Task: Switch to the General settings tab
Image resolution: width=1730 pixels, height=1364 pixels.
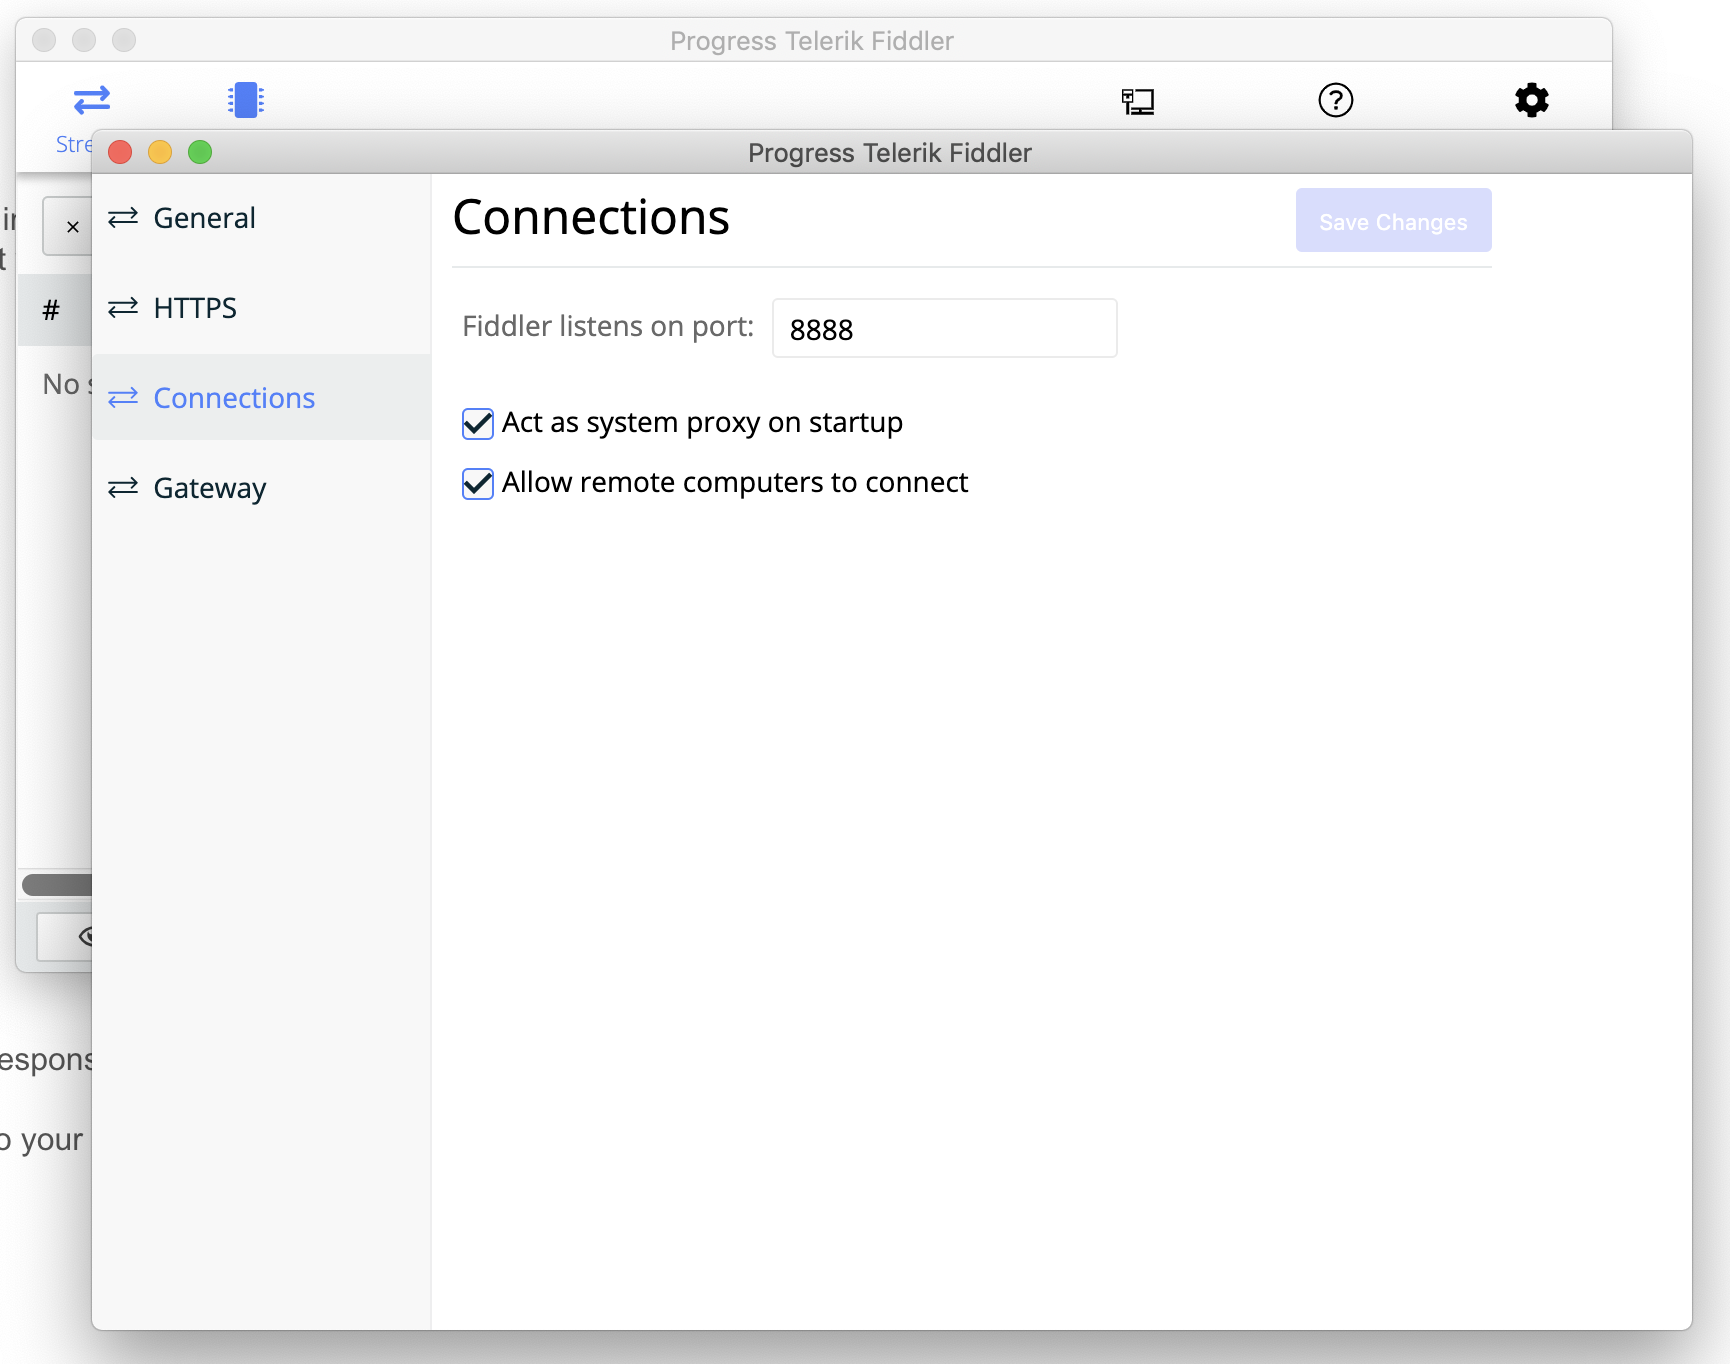Action: click(204, 218)
